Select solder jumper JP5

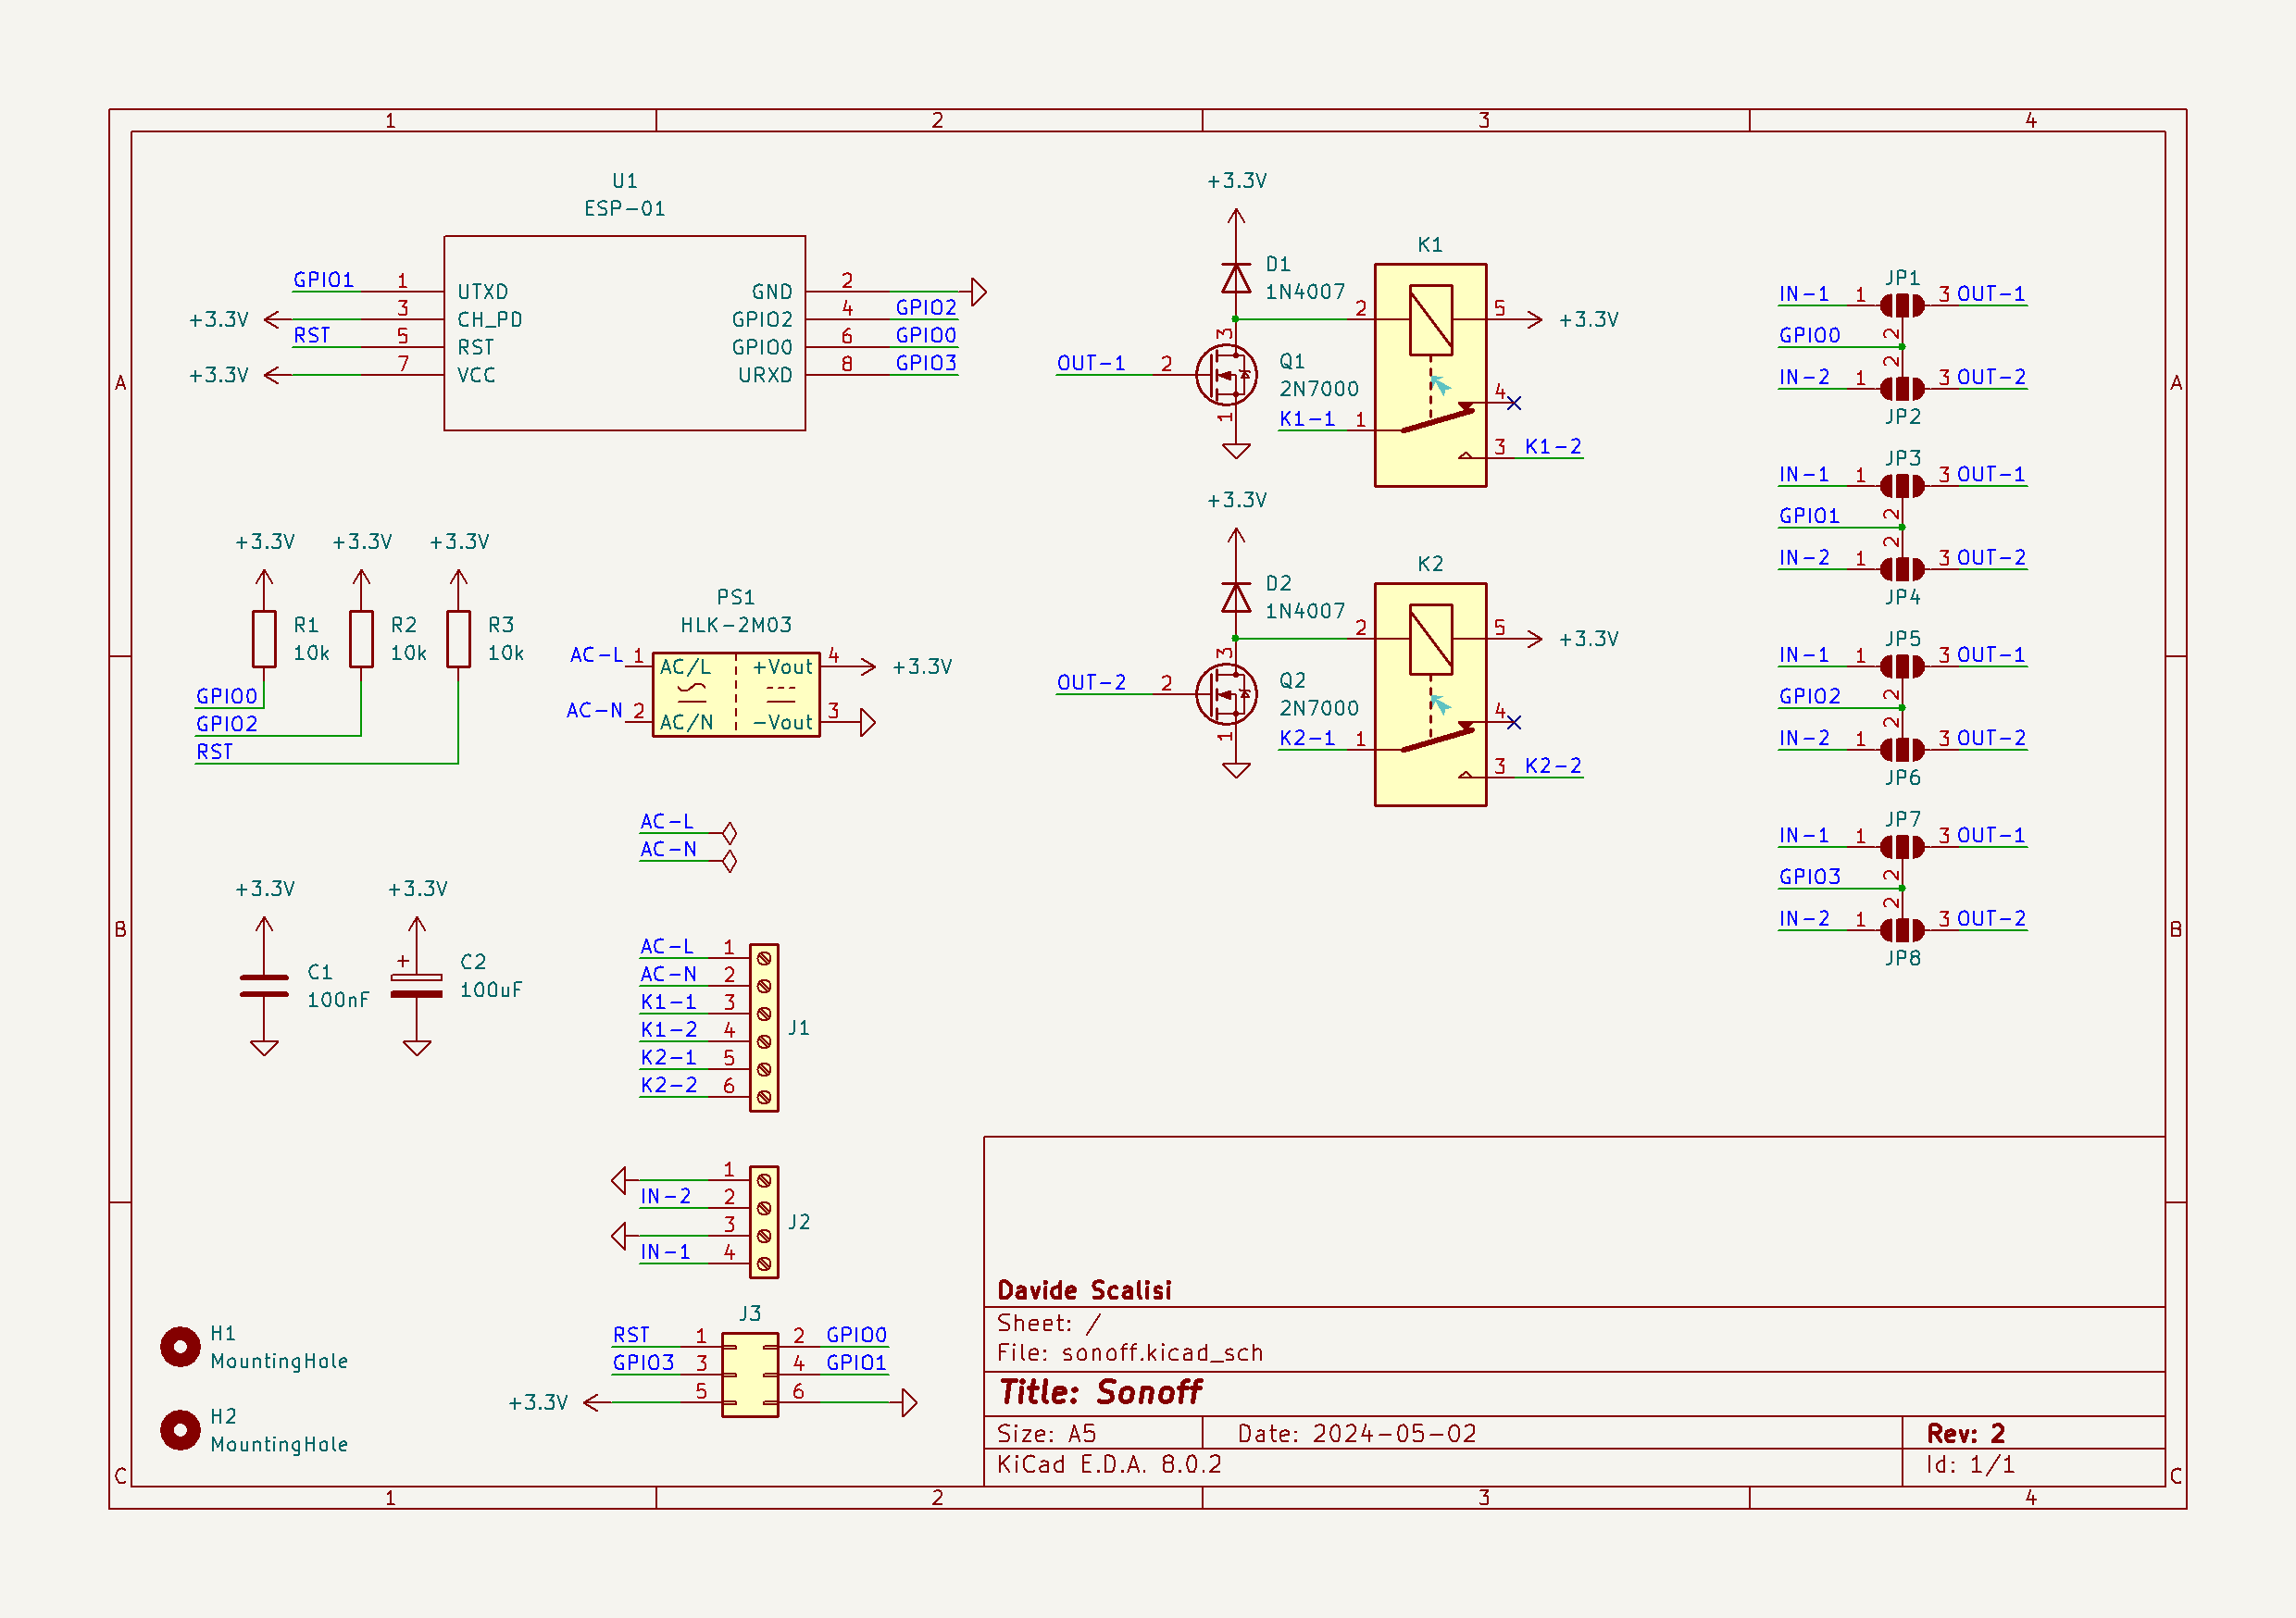[x=1902, y=666]
